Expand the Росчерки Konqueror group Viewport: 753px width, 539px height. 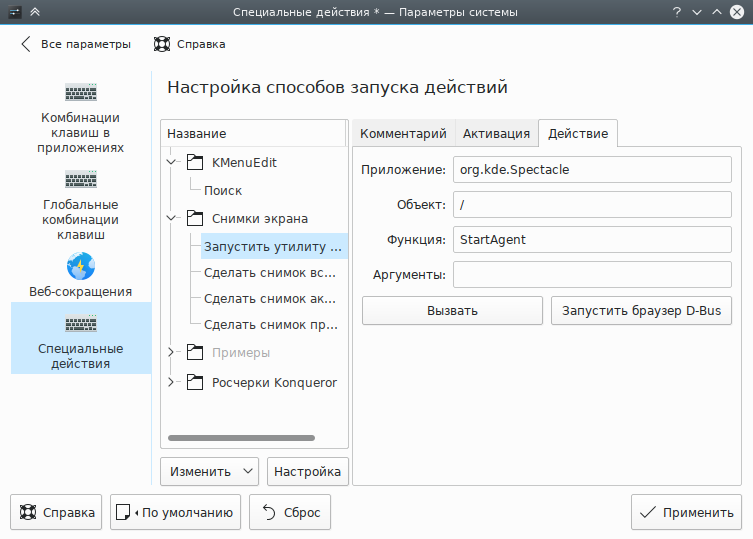pos(172,382)
